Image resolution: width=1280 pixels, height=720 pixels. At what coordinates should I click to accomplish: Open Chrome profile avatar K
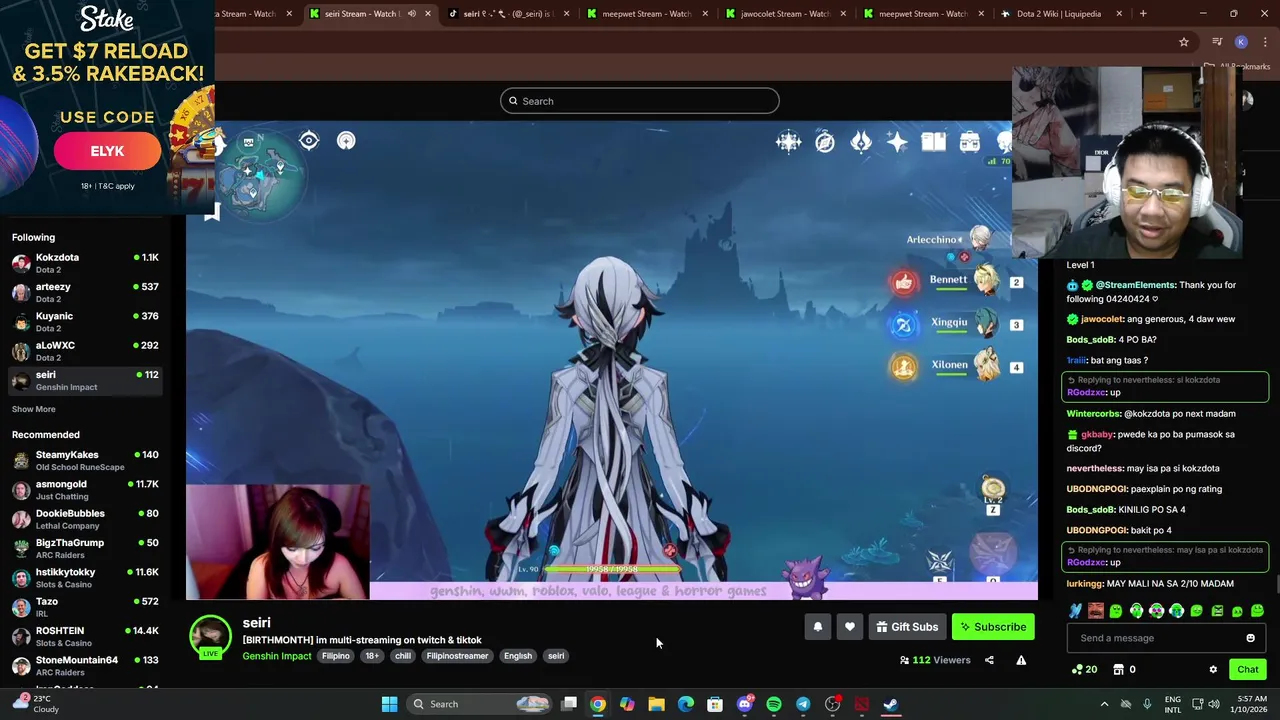(1241, 42)
